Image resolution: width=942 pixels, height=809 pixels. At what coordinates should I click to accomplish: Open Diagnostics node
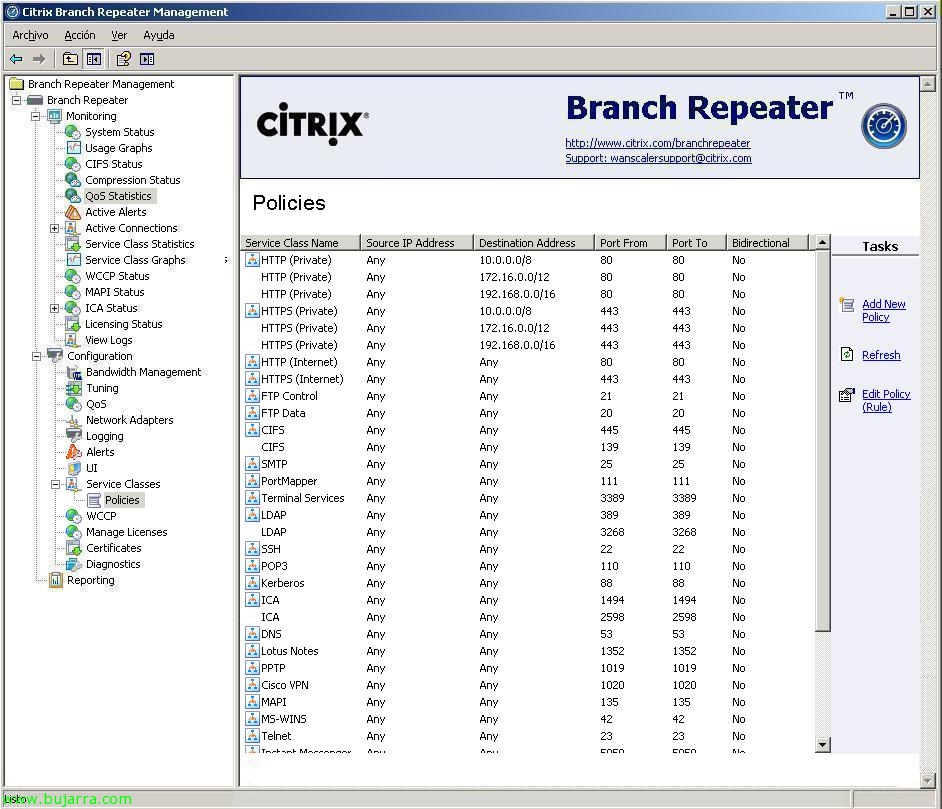pos(113,565)
